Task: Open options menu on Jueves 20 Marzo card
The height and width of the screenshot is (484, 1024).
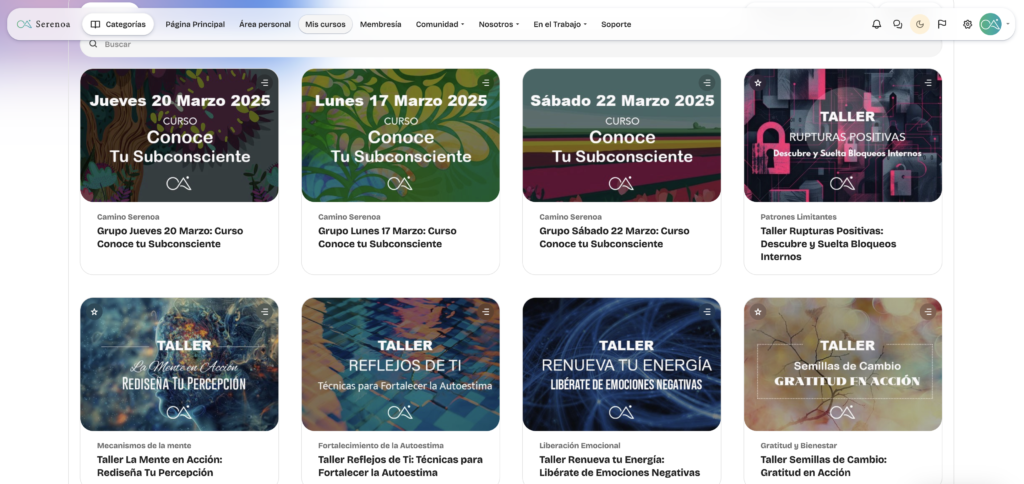Action: click(264, 83)
